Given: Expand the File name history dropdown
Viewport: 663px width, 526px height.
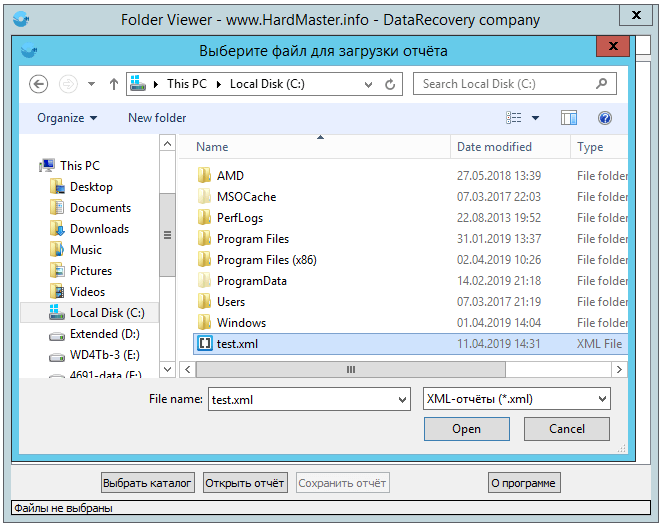Looking at the screenshot, I should 402,399.
